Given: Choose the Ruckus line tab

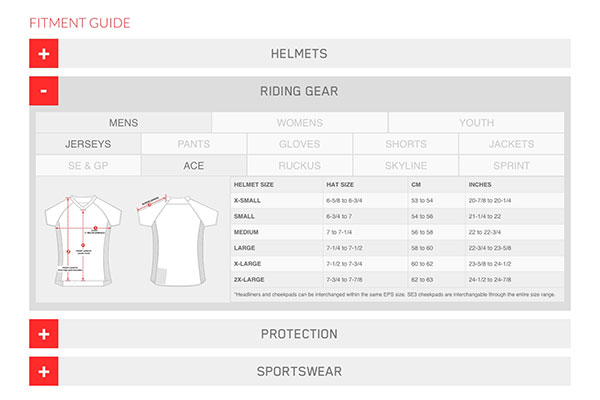Looking at the screenshot, I should click(299, 165).
